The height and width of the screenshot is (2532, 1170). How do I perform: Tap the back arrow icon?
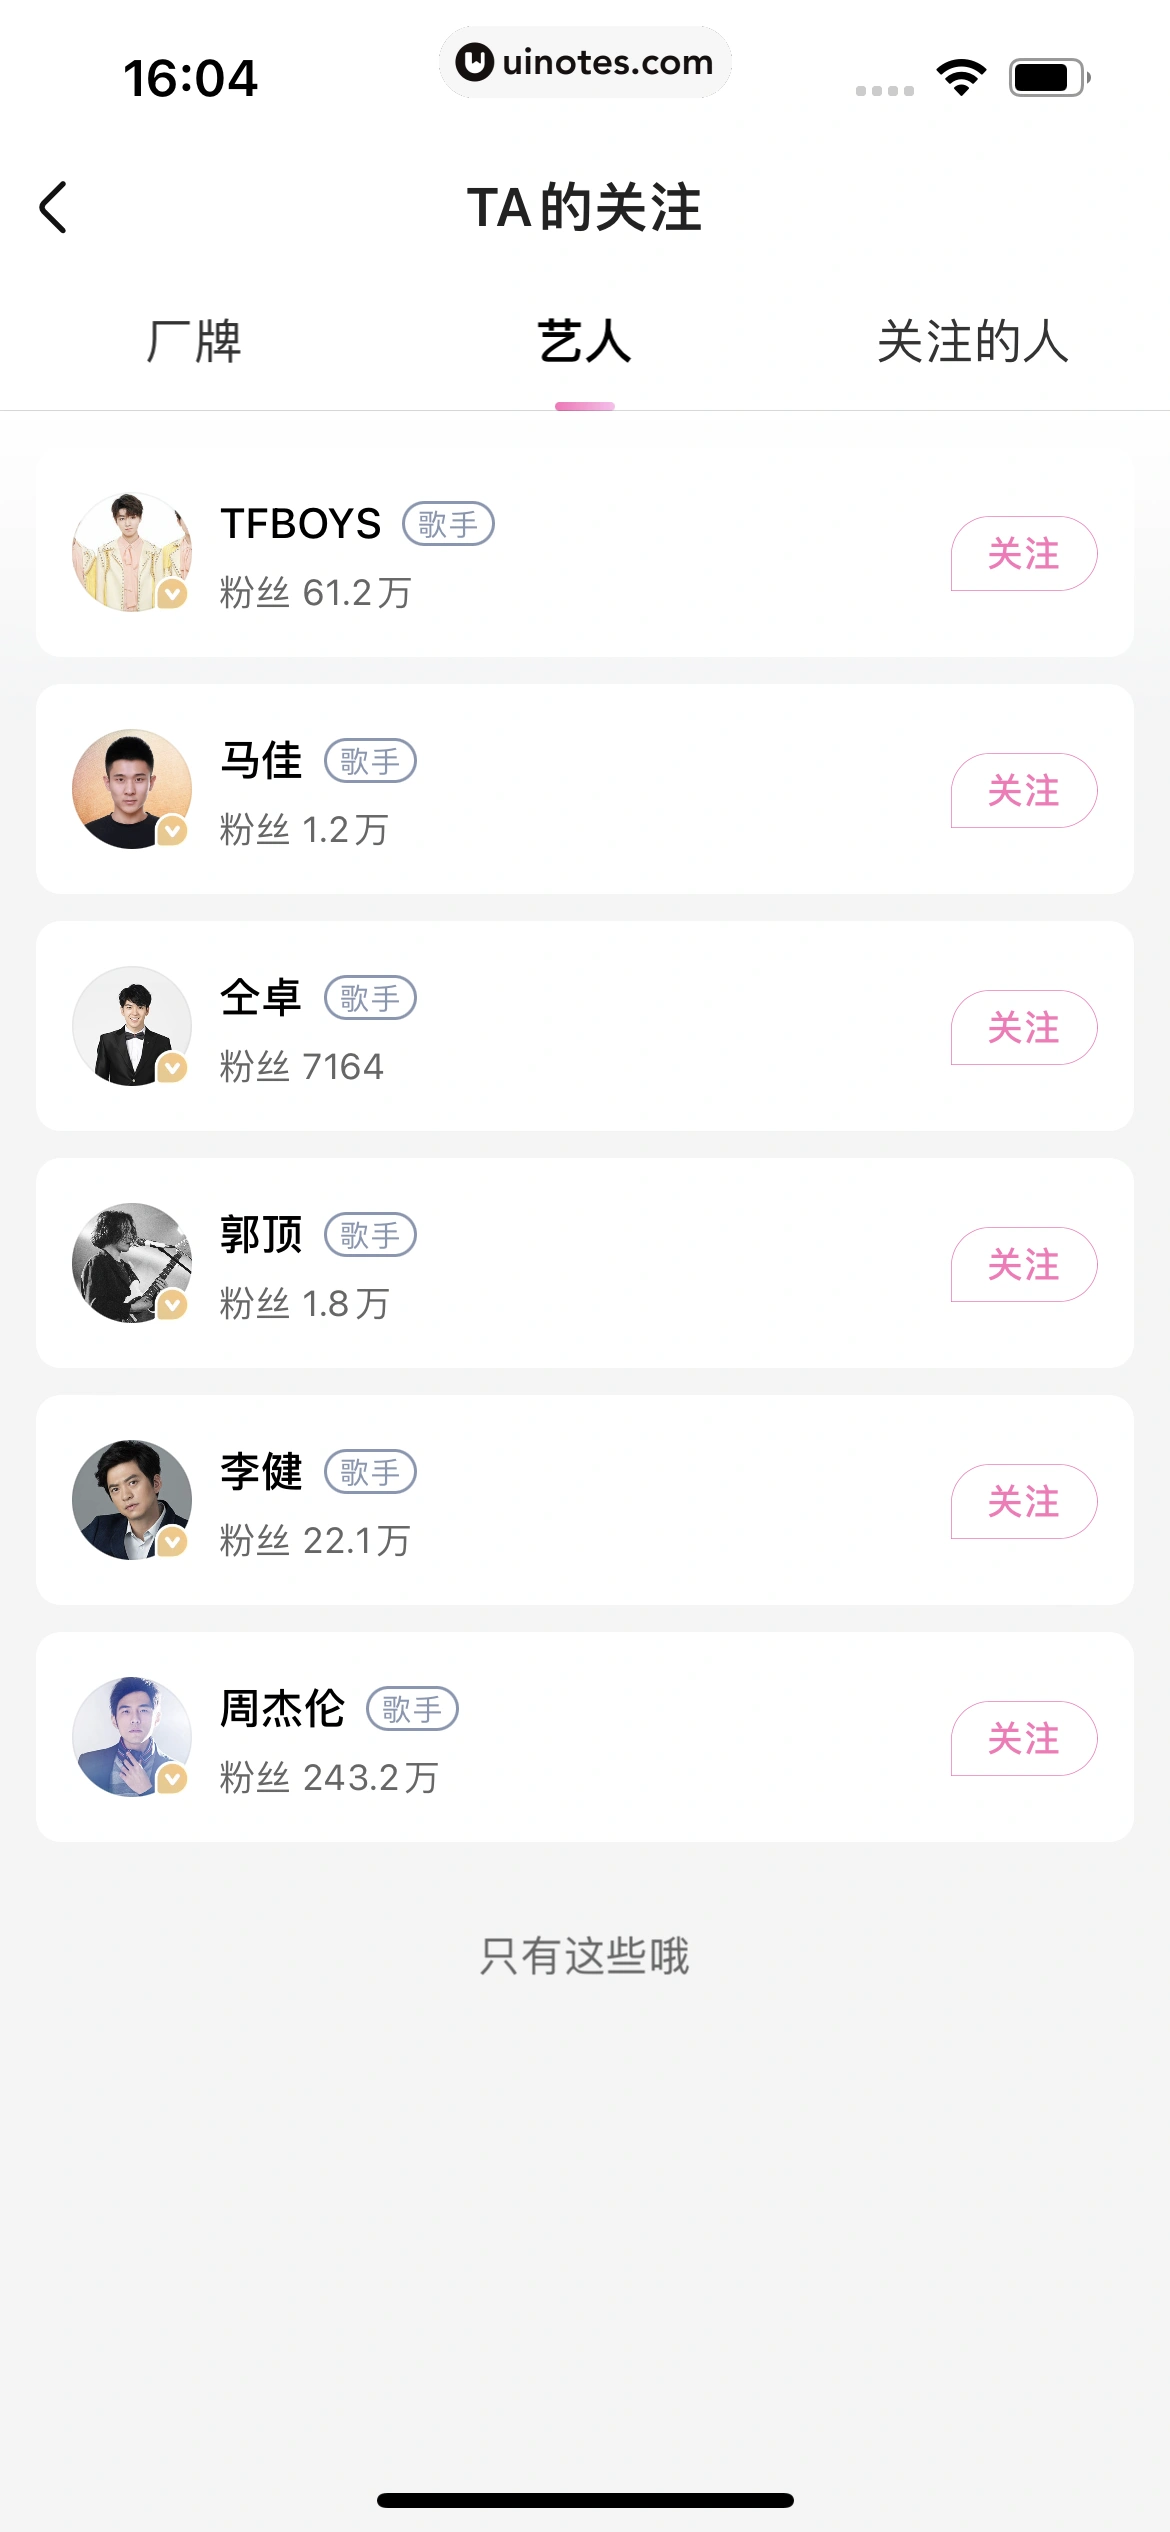coord(54,208)
